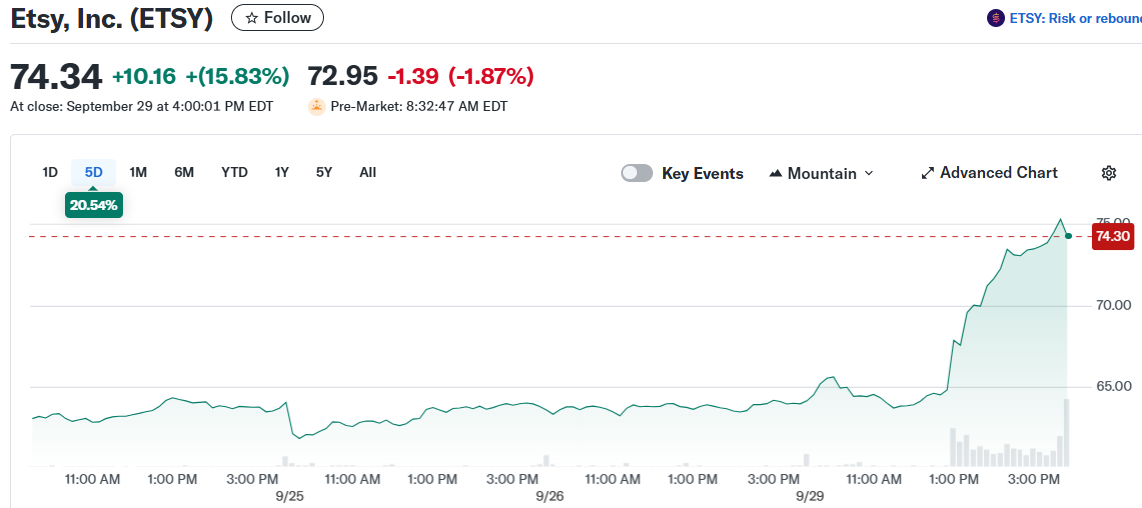Open the Mountain chart type dropdown
The height and width of the screenshot is (508, 1142).
[821, 173]
